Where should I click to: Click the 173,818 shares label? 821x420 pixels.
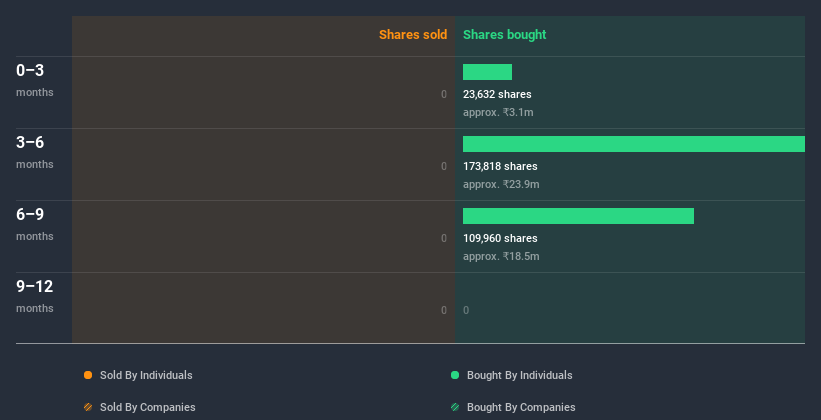(500, 166)
